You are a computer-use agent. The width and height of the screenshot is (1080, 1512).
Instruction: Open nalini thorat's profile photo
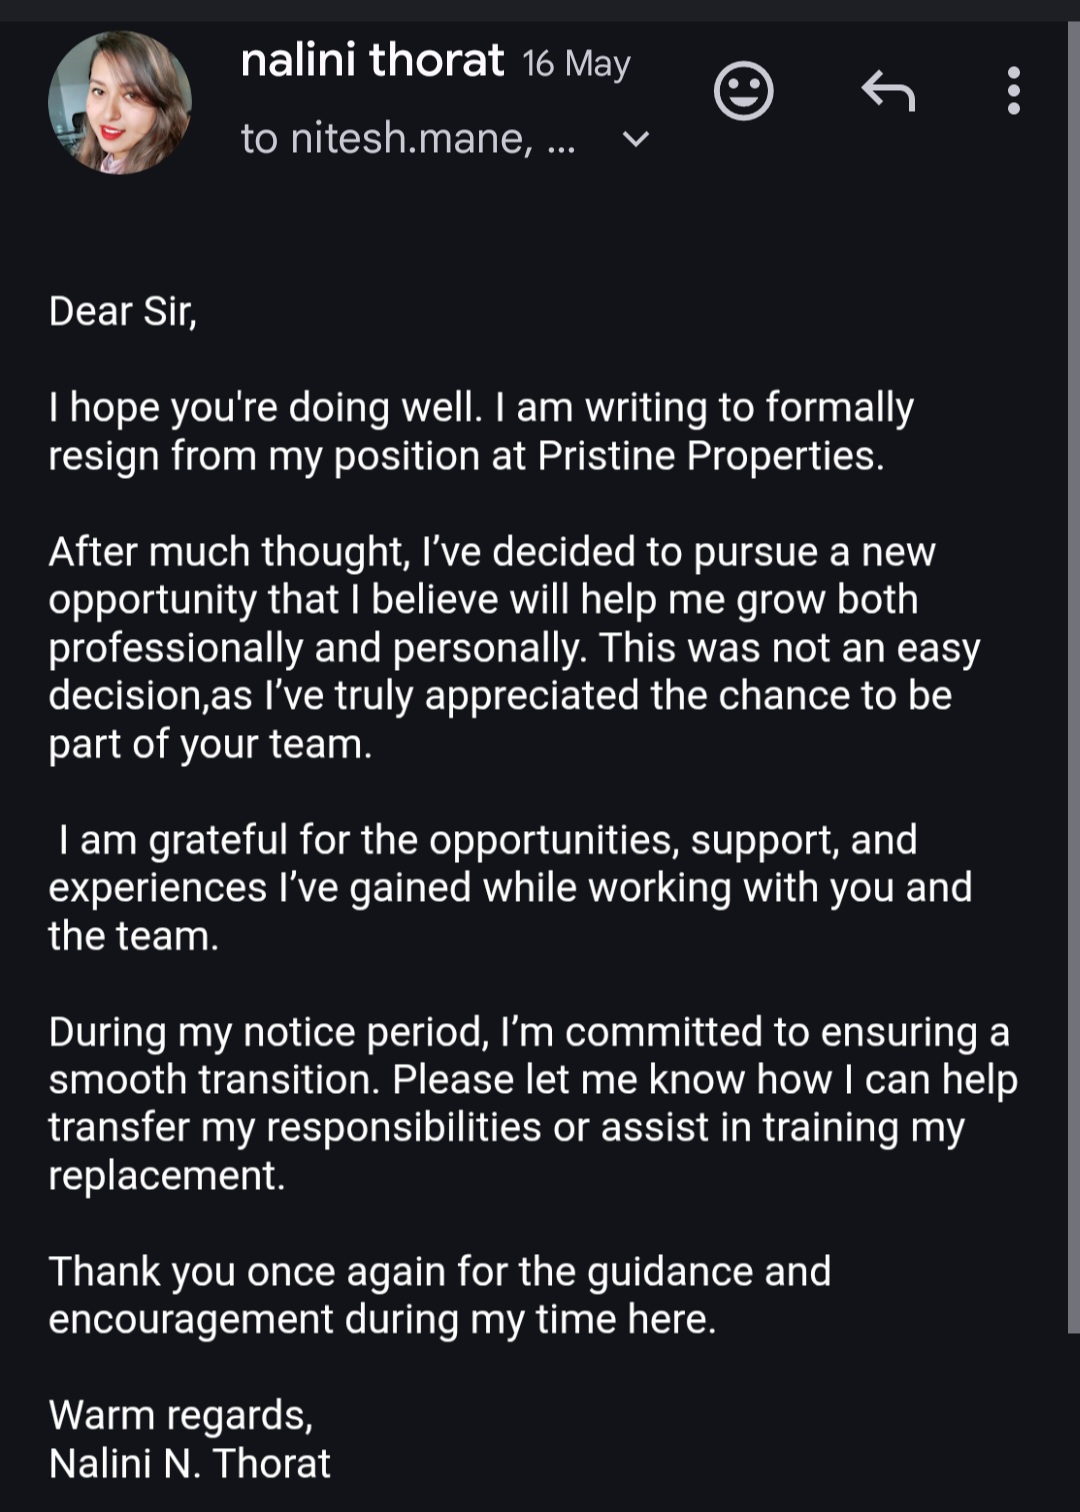(120, 102)
